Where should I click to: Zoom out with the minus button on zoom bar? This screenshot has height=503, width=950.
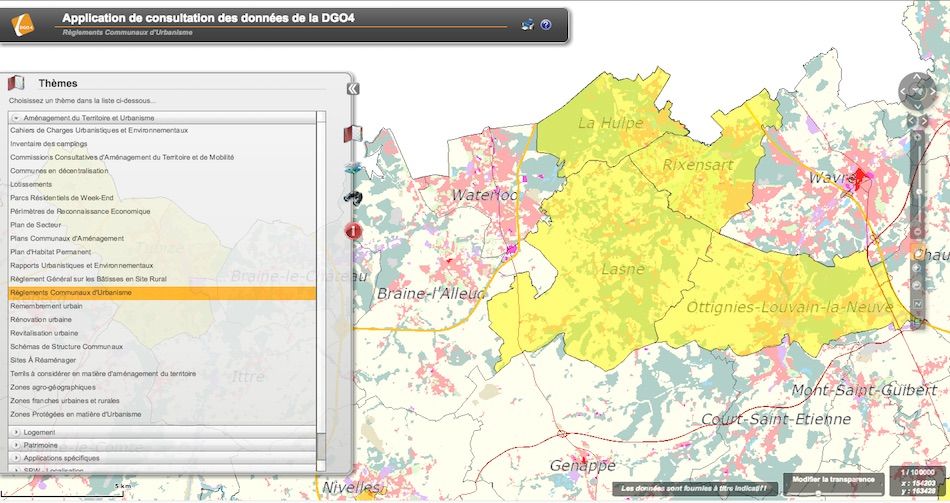(x=918, y=232)
